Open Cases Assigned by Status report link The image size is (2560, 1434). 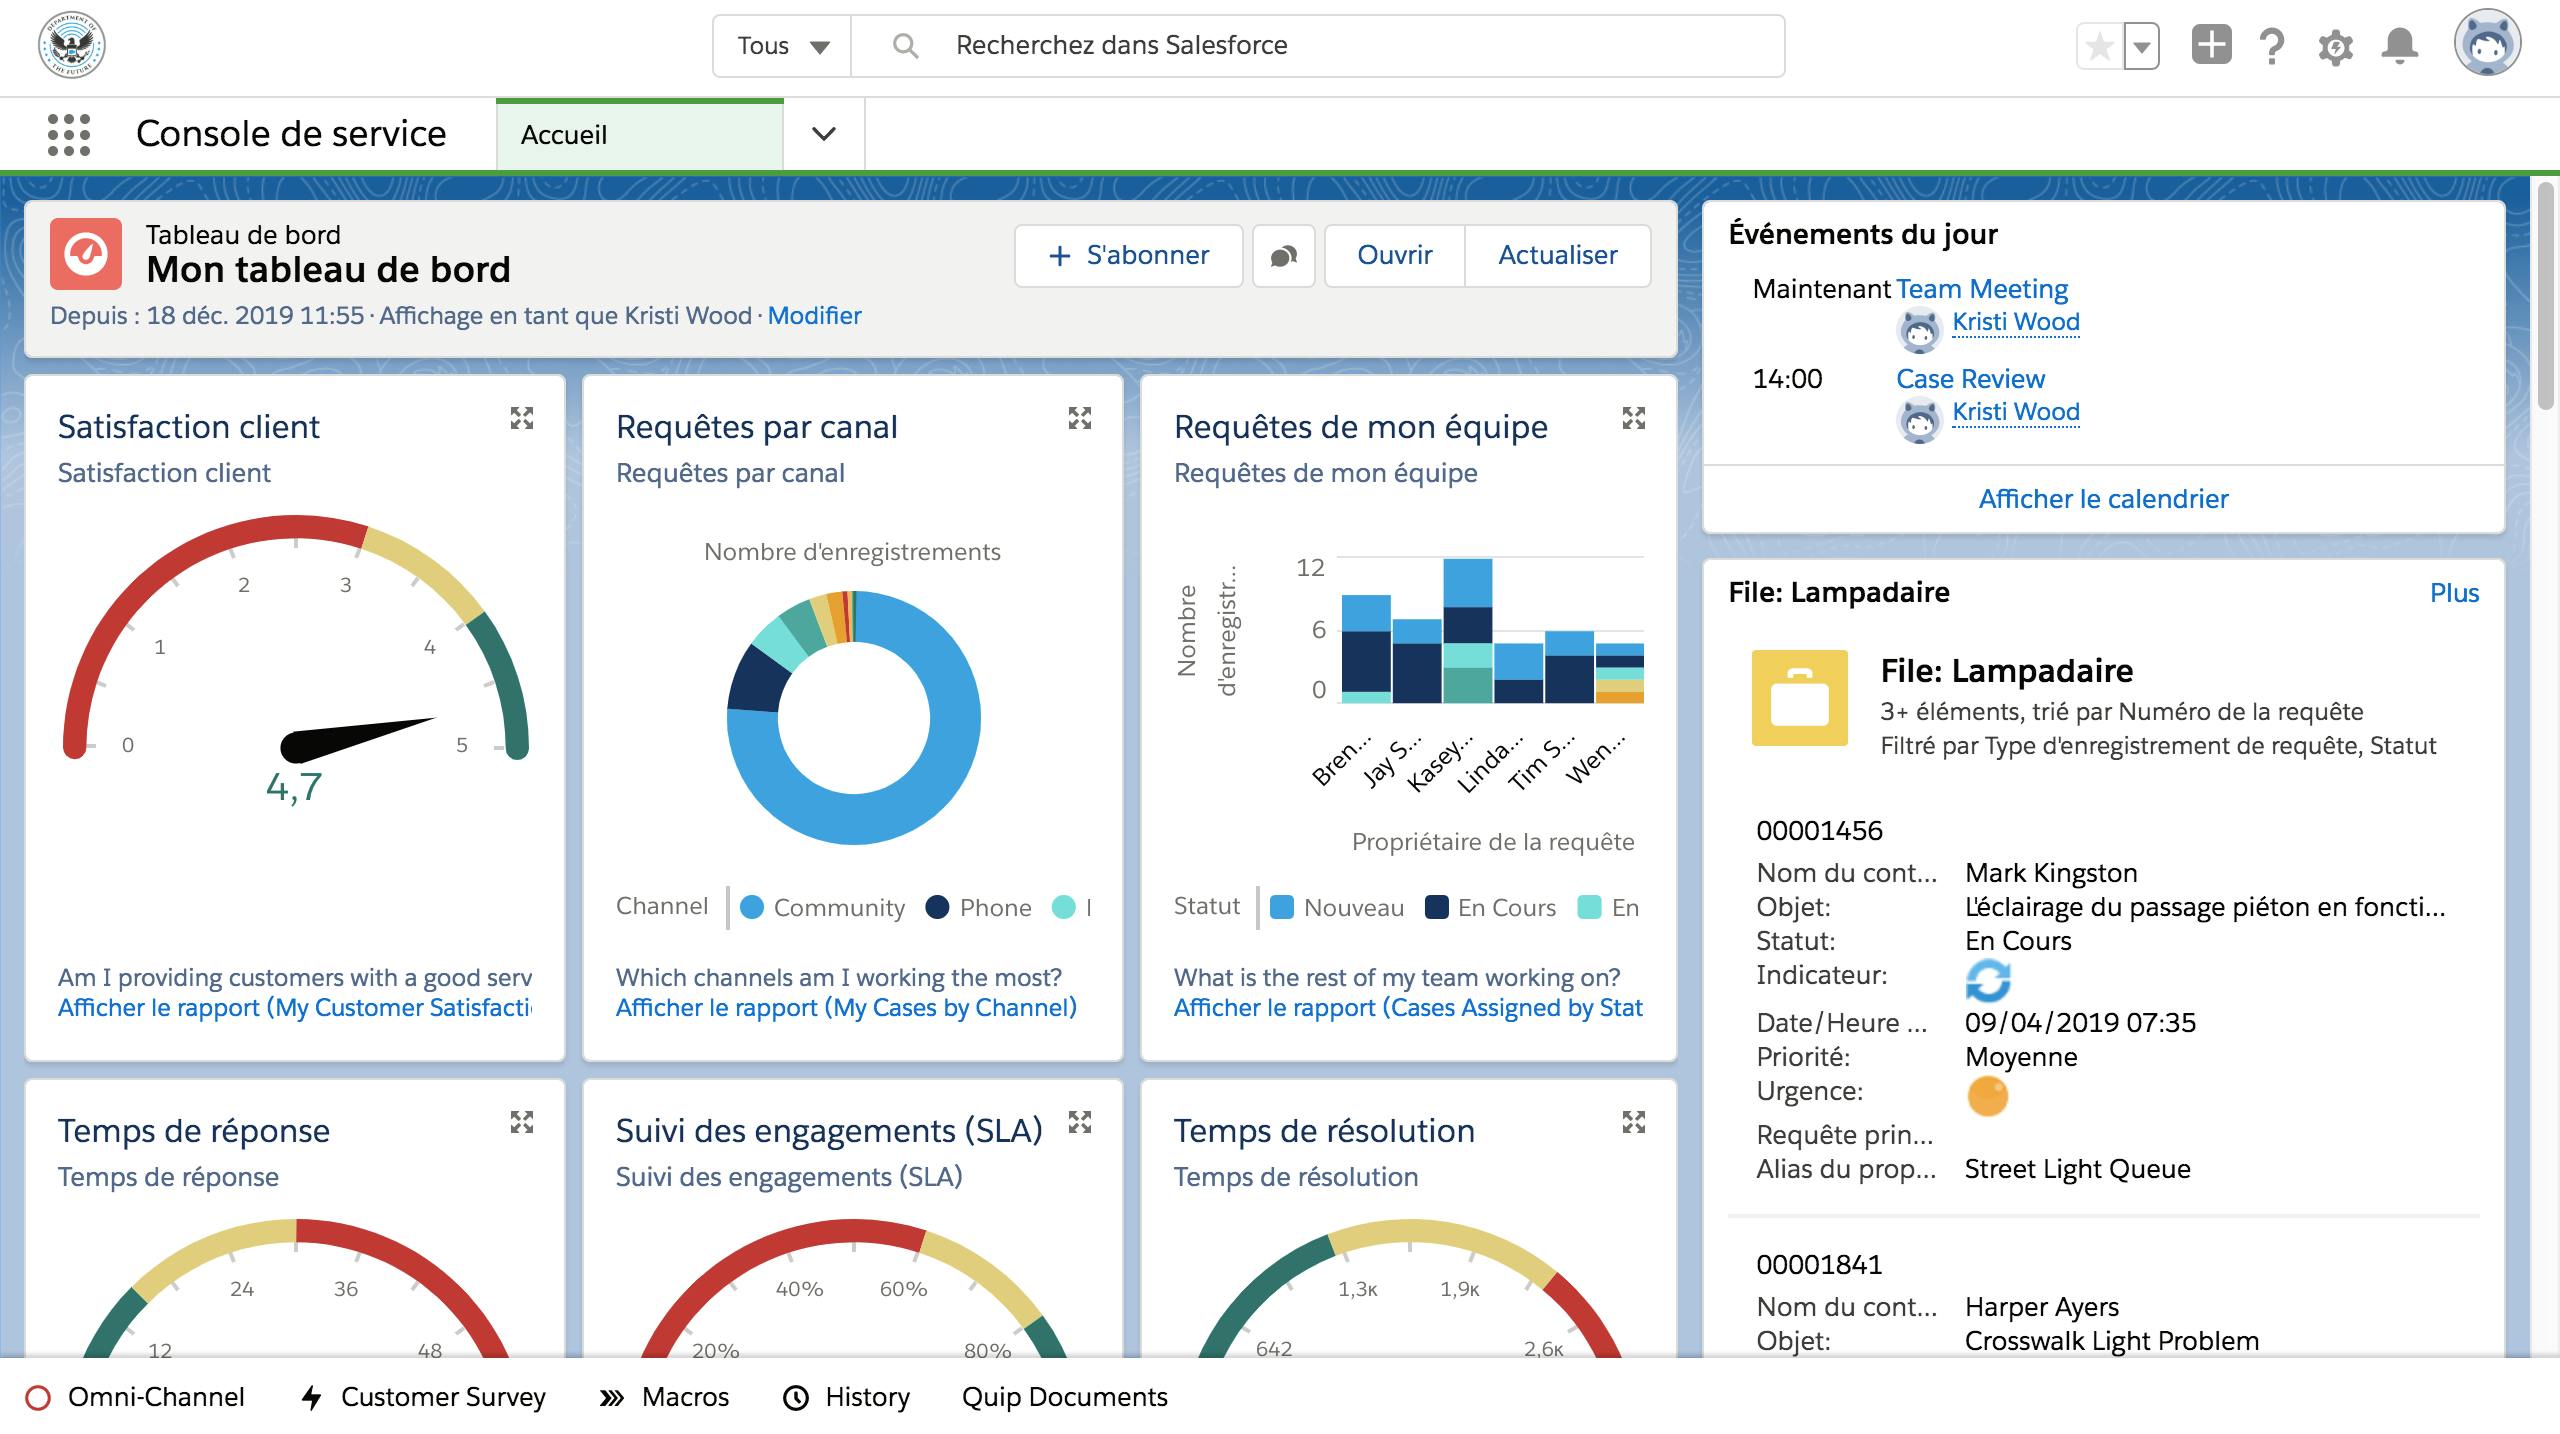[x=1408, y=1008]
